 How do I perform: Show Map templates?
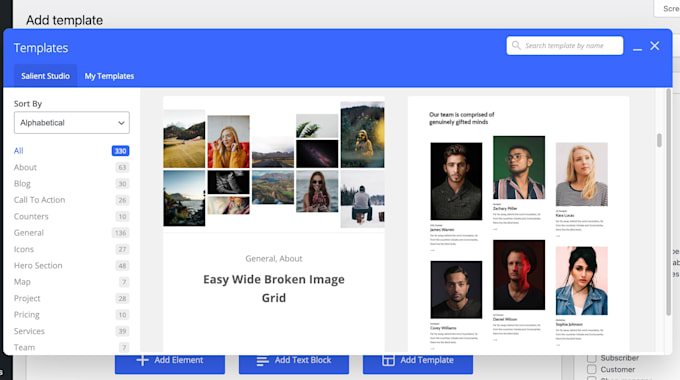22,282
